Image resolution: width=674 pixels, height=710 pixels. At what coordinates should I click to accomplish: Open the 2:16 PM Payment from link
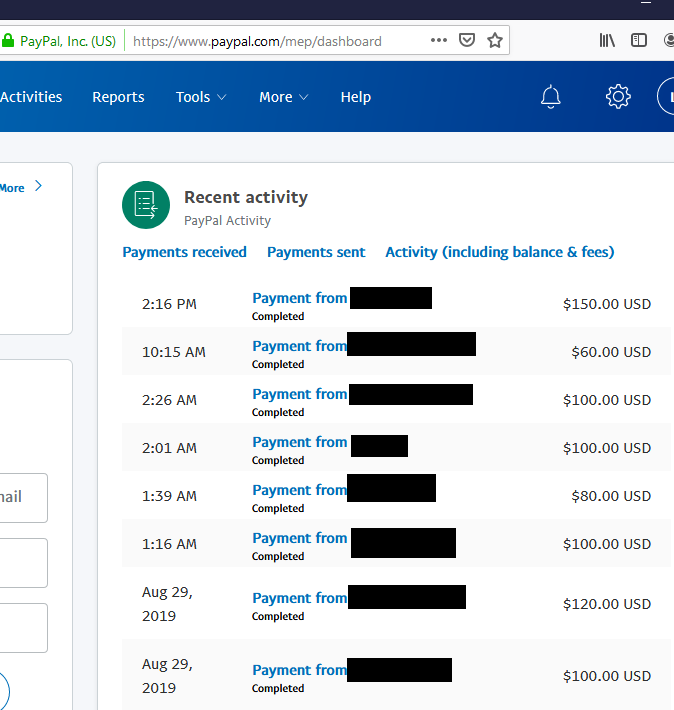coord(299,298)
